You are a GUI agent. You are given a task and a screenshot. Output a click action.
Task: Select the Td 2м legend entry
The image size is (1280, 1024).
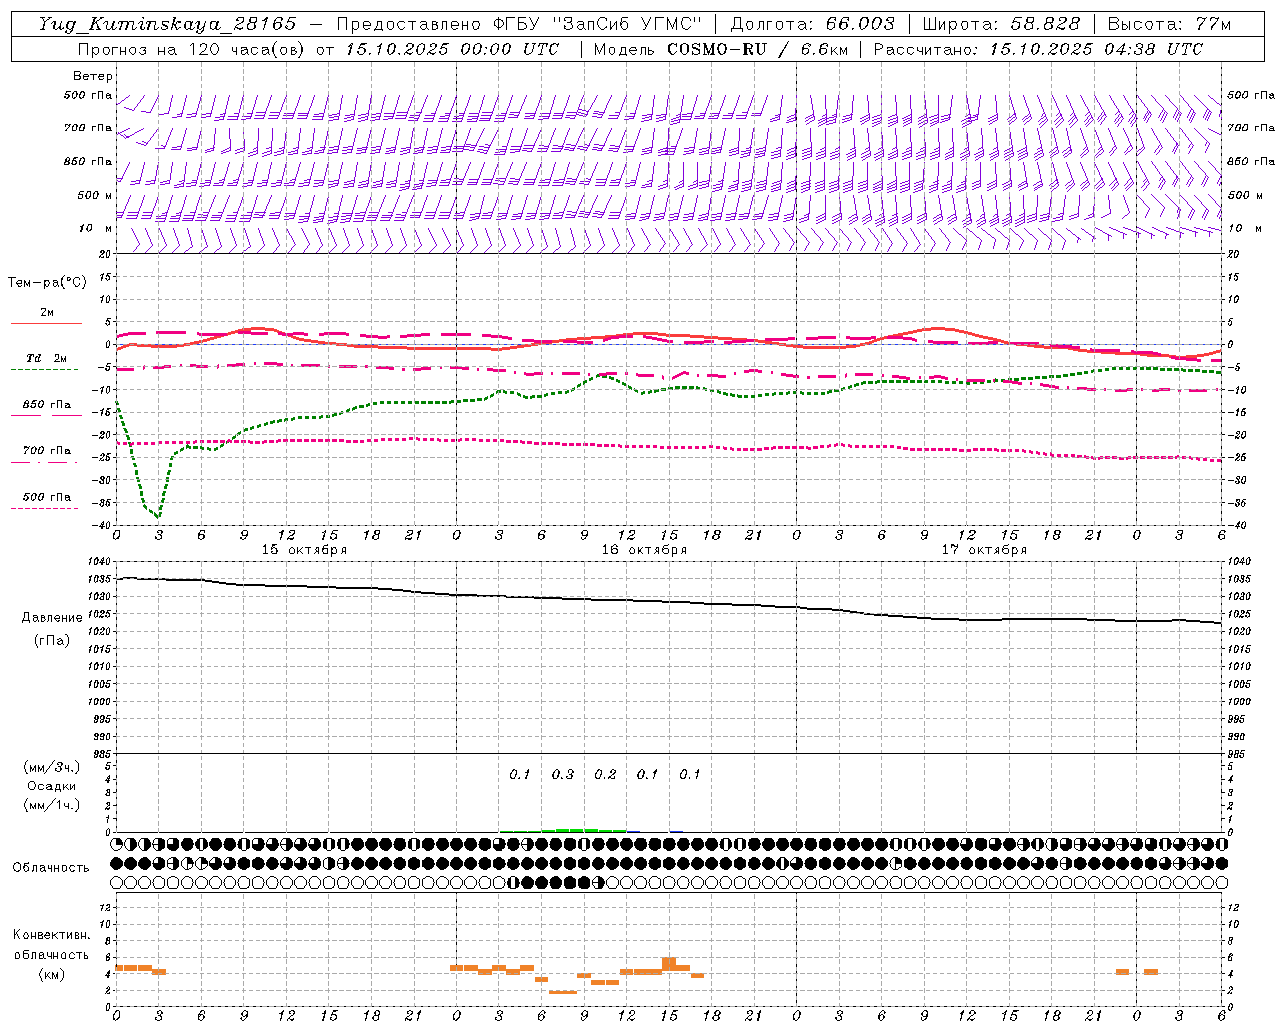pyautogui.click(x=46, y=358)
